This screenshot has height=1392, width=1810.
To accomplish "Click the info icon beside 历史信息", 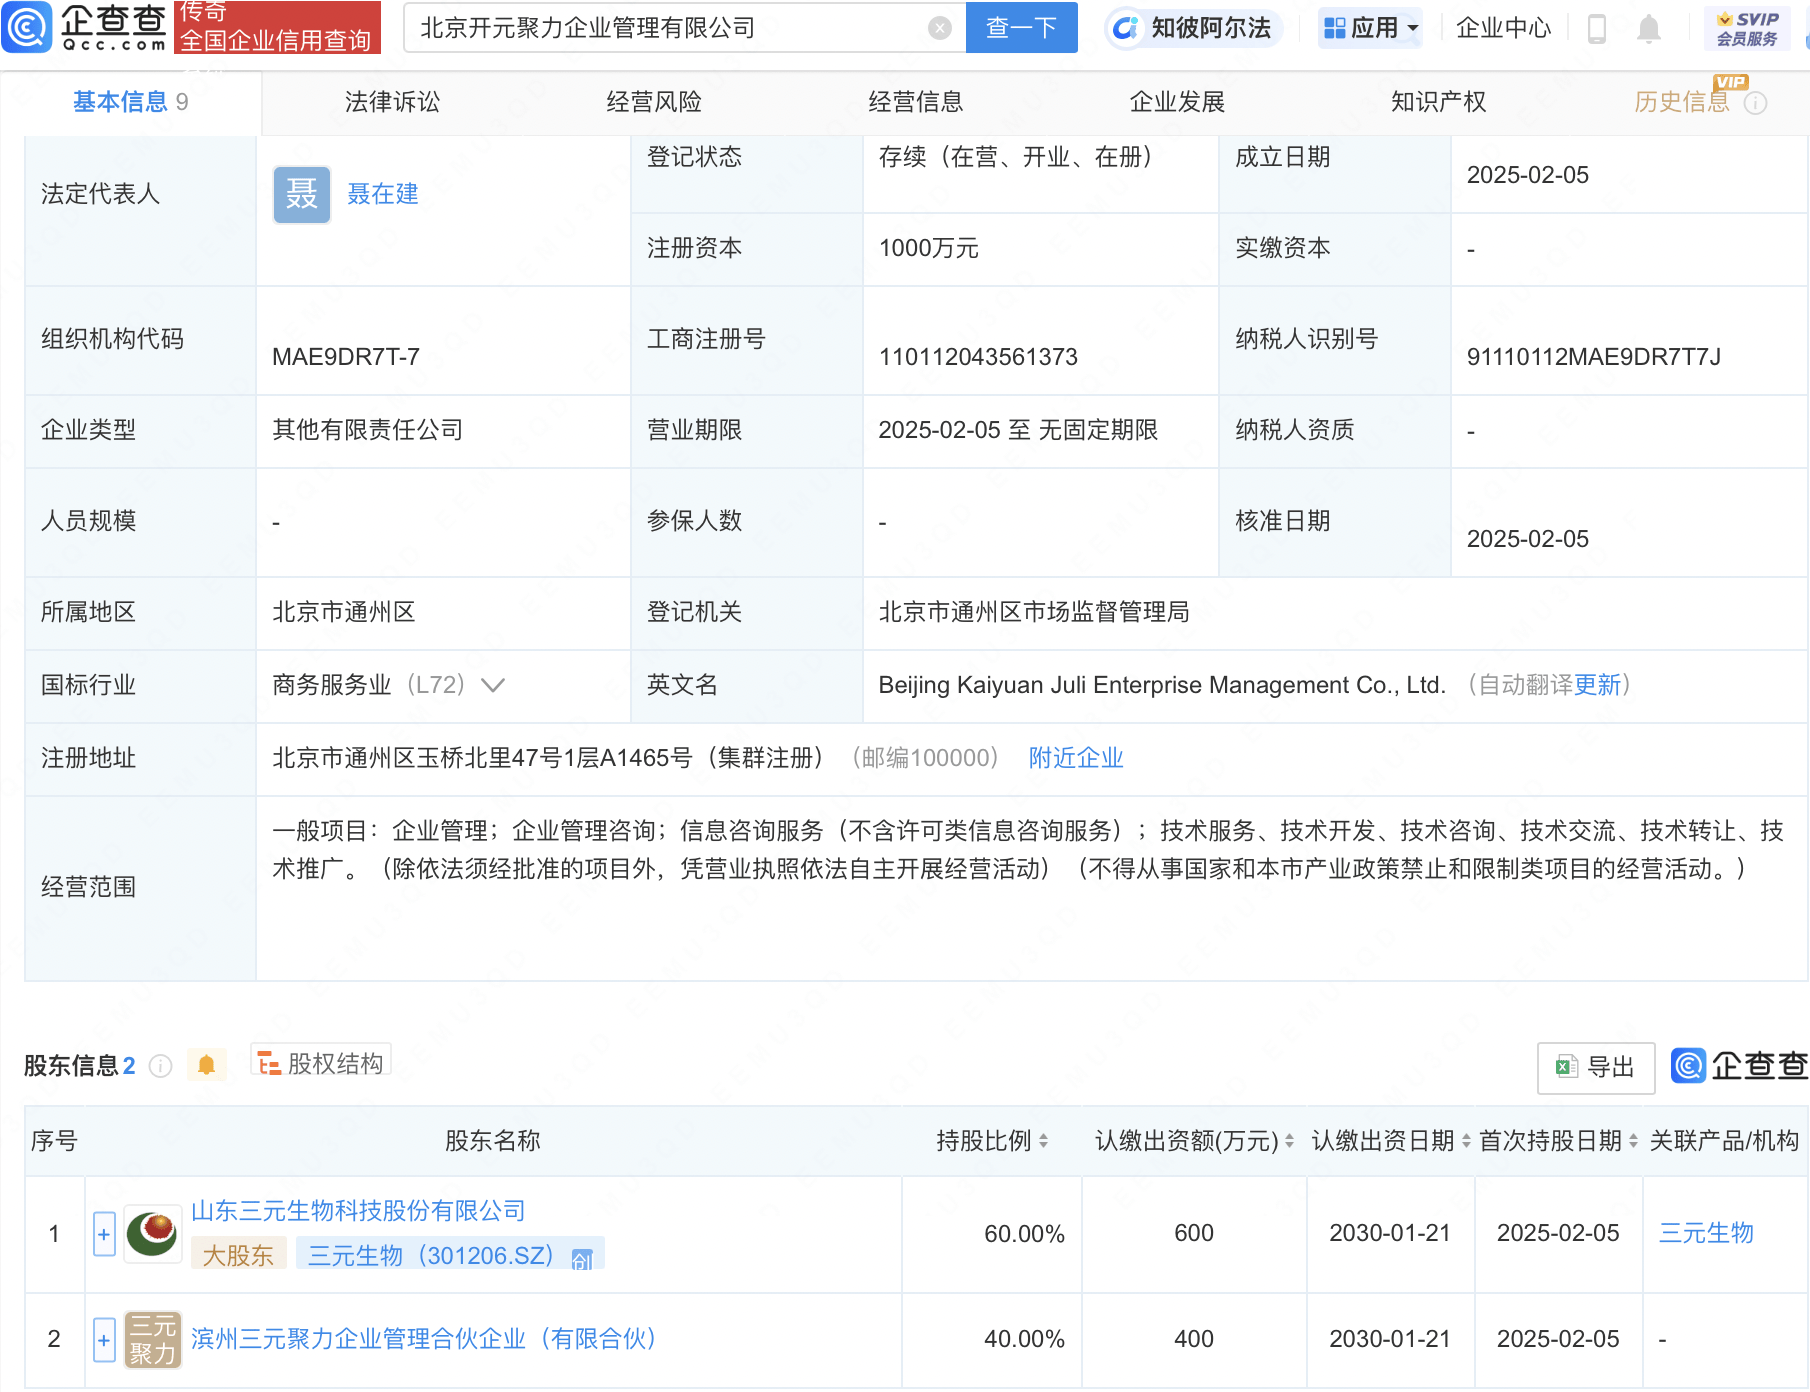I will pyautogui.click(x=1756, y=101).
